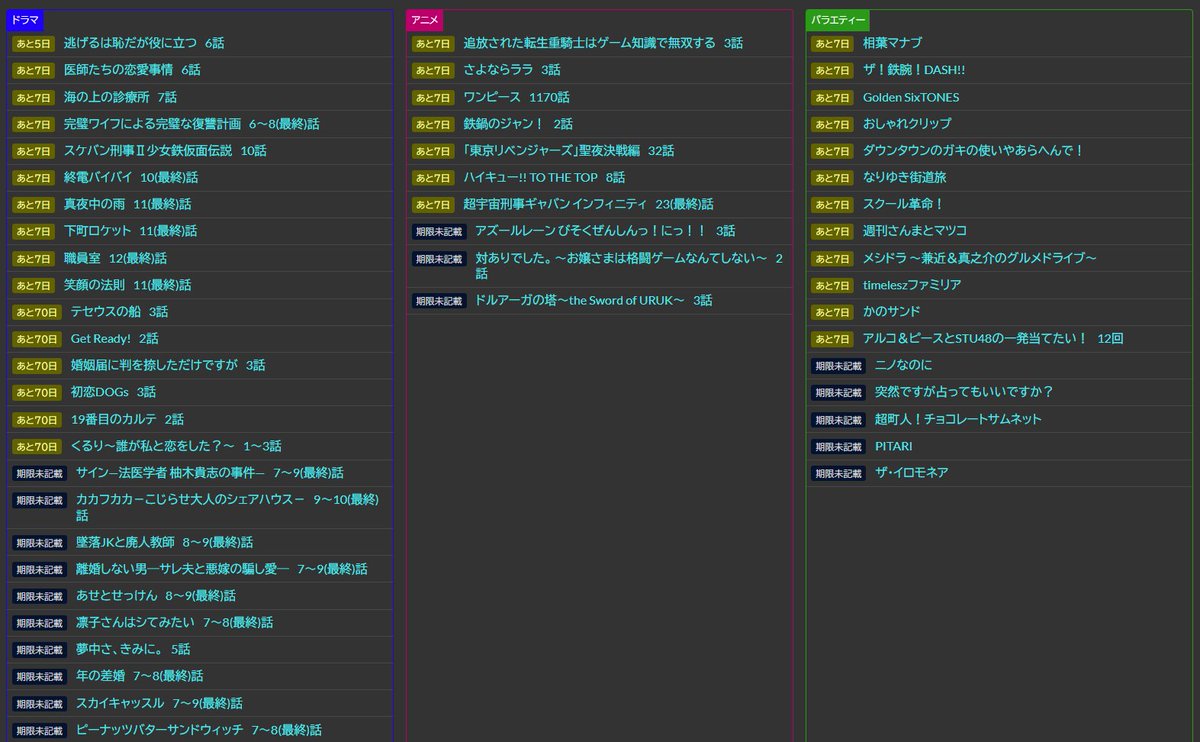The height and width of the screenshot is (742, 1200).
Task: Open アルコ&ピースとSTU48の一発当てたい! 12回
Action: pyautogui.click(x=993, y=338)
